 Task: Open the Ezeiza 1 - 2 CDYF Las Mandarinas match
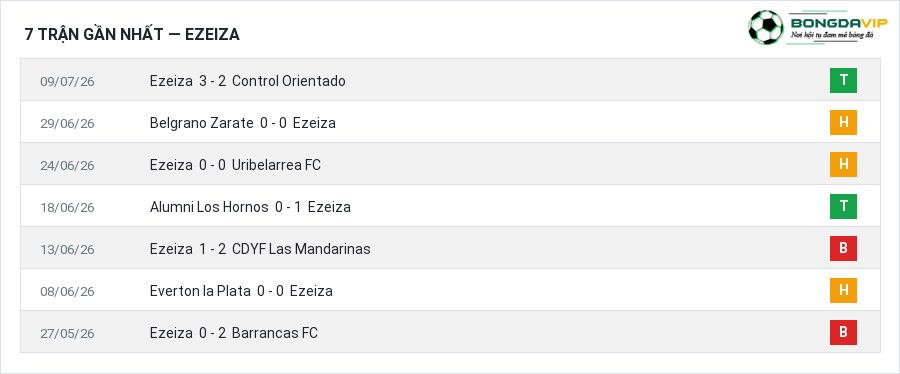[259, 249]
